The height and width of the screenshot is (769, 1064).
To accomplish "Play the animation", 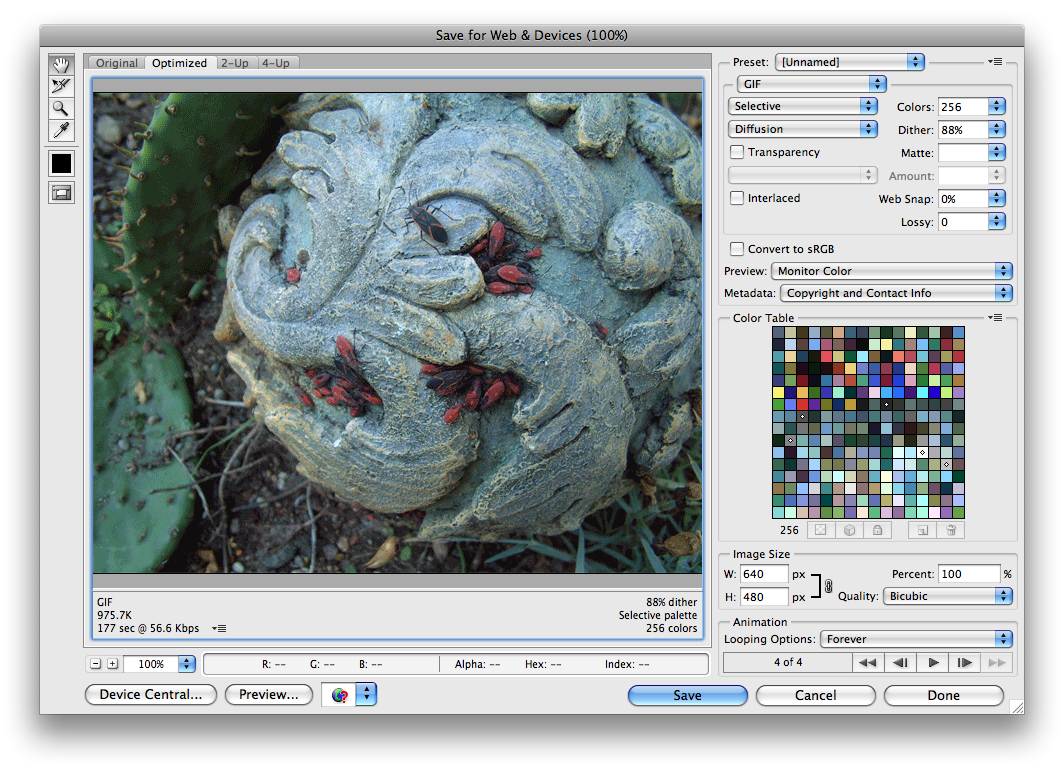I will pos(933,662).
